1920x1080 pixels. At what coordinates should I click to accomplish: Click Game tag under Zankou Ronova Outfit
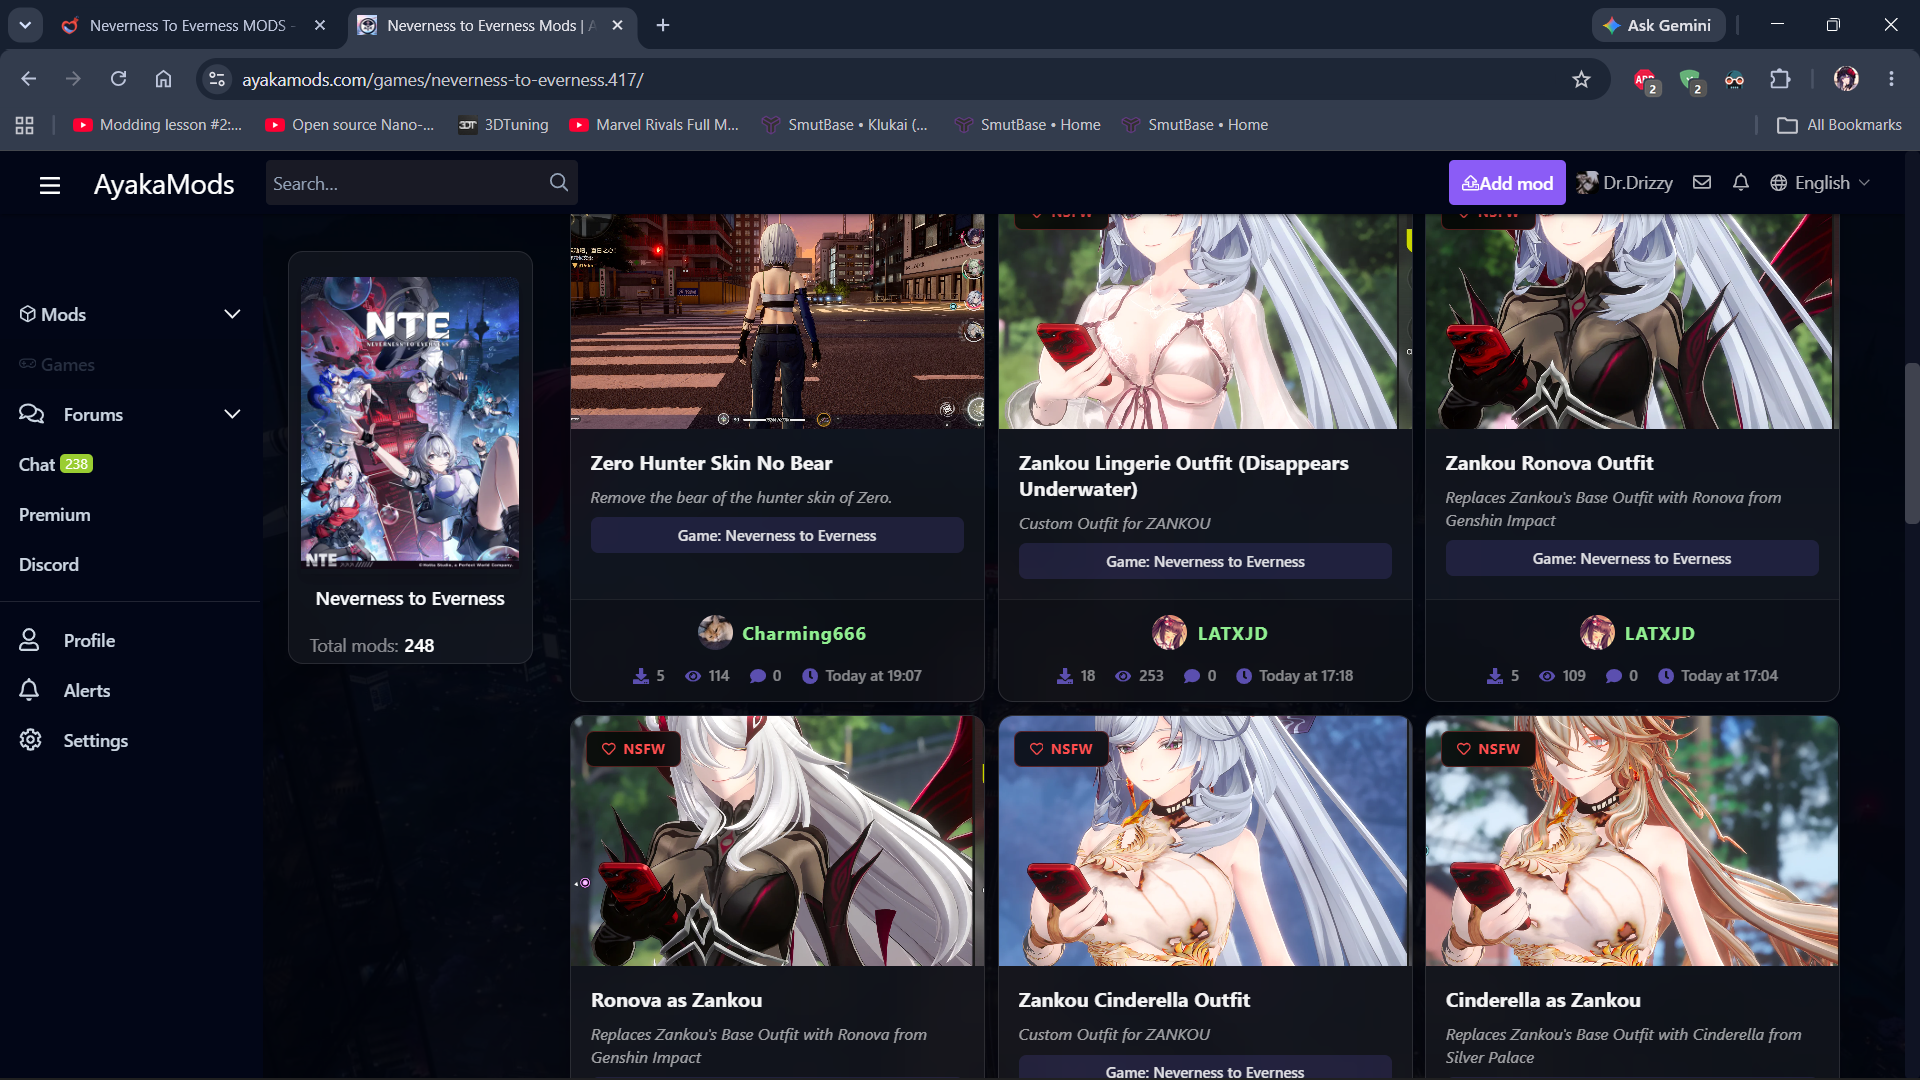click(1632, 558)
